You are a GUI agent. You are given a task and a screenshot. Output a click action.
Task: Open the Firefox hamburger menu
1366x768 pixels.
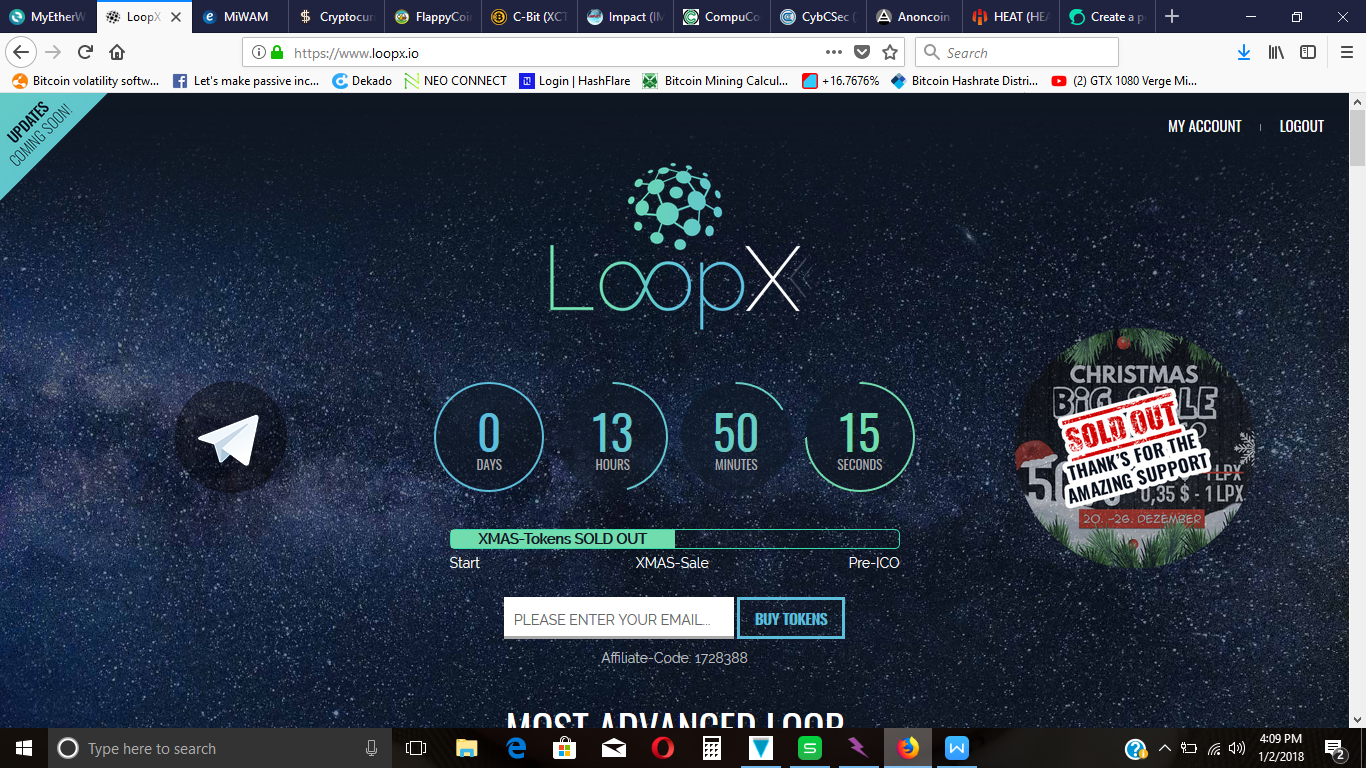(x=1346, y=53)
